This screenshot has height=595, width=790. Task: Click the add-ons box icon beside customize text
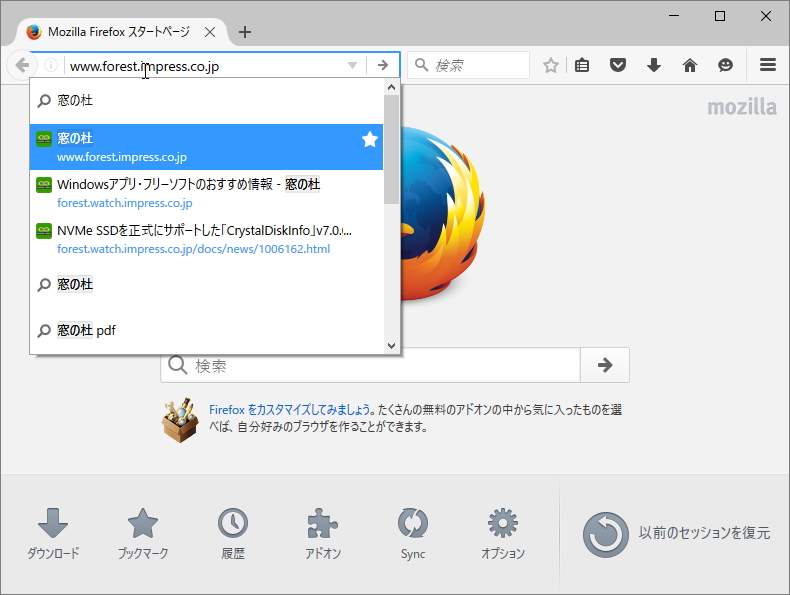point(180,420)
